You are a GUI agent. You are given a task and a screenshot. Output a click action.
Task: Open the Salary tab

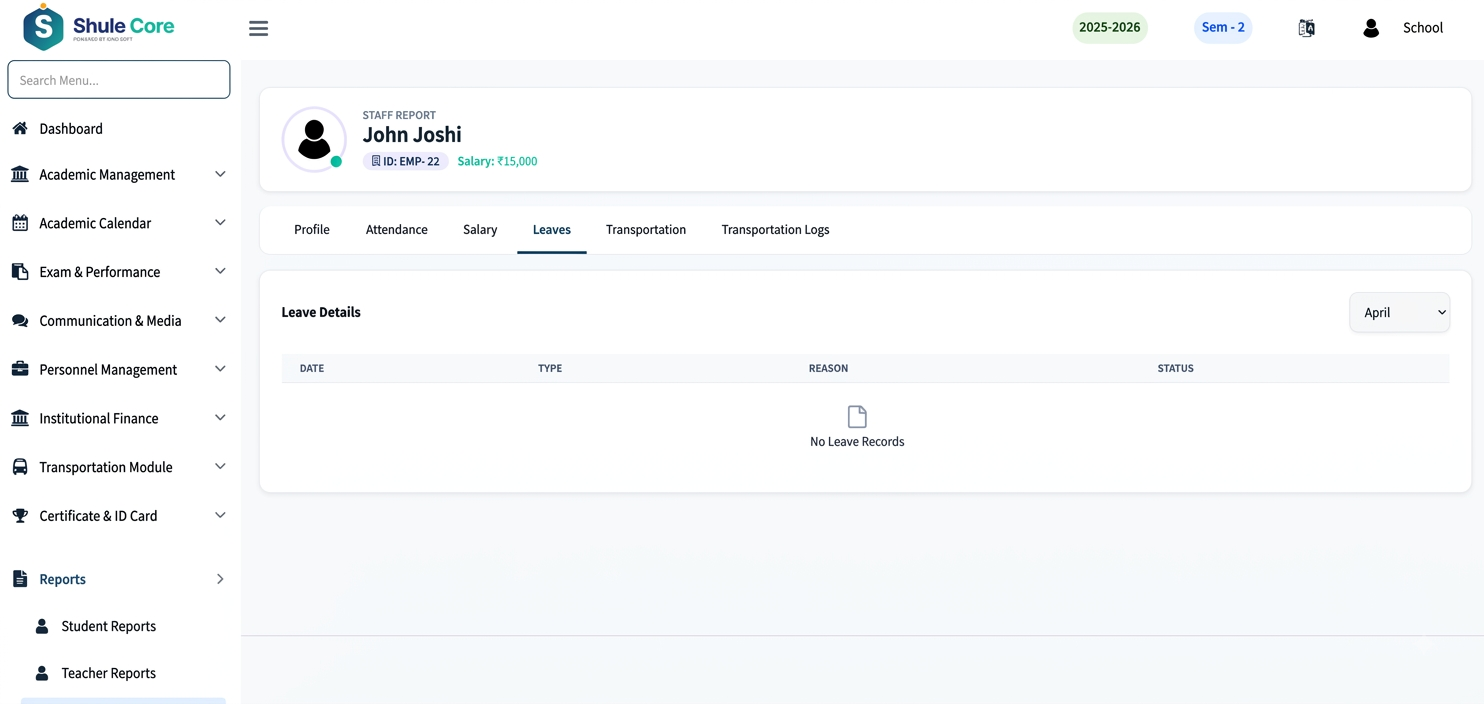[x=480, y=230]
